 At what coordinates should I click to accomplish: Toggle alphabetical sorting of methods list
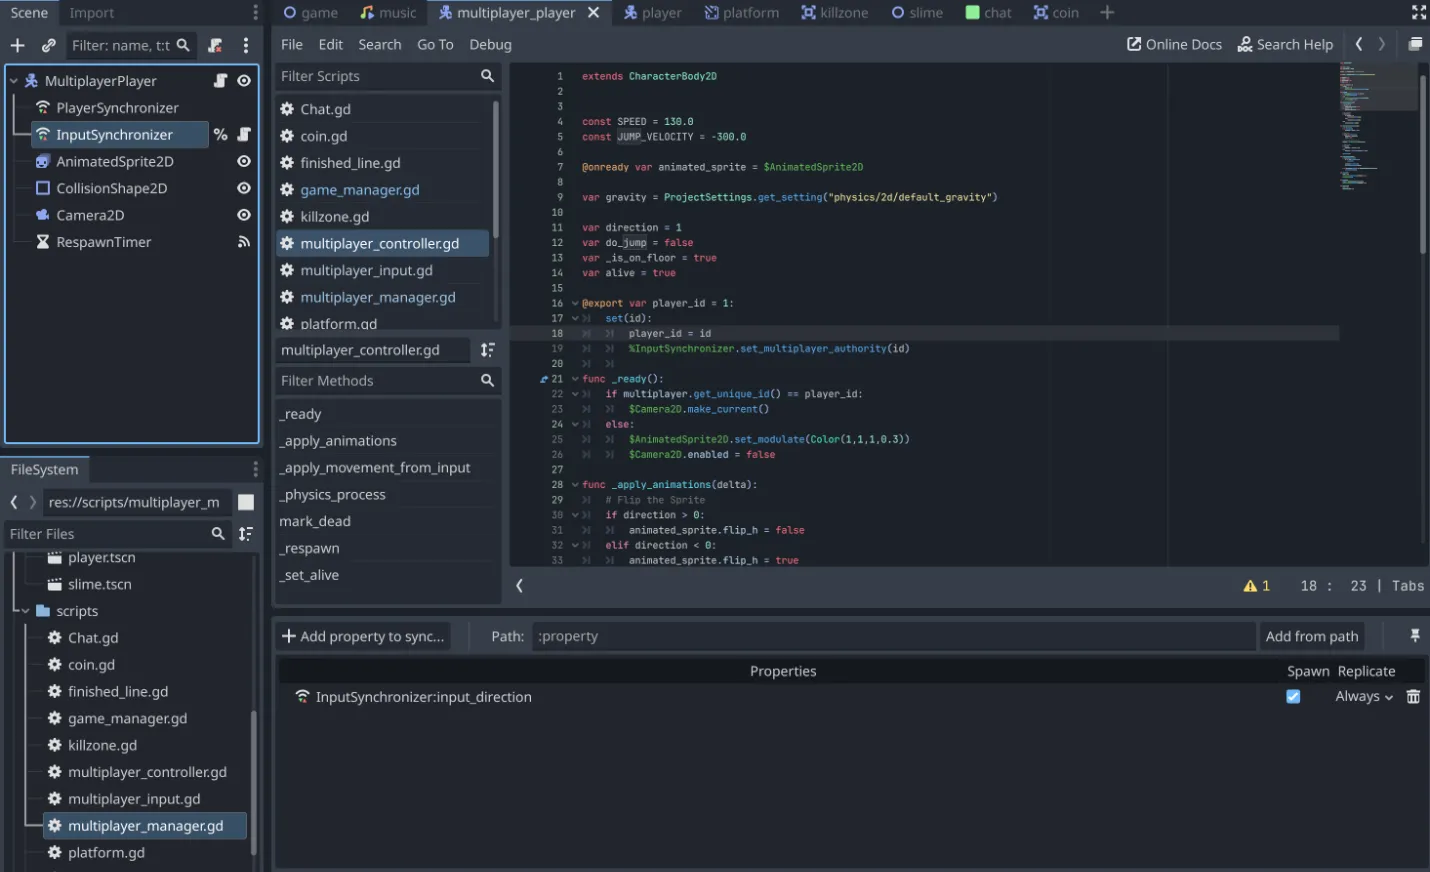pos(487,350)
